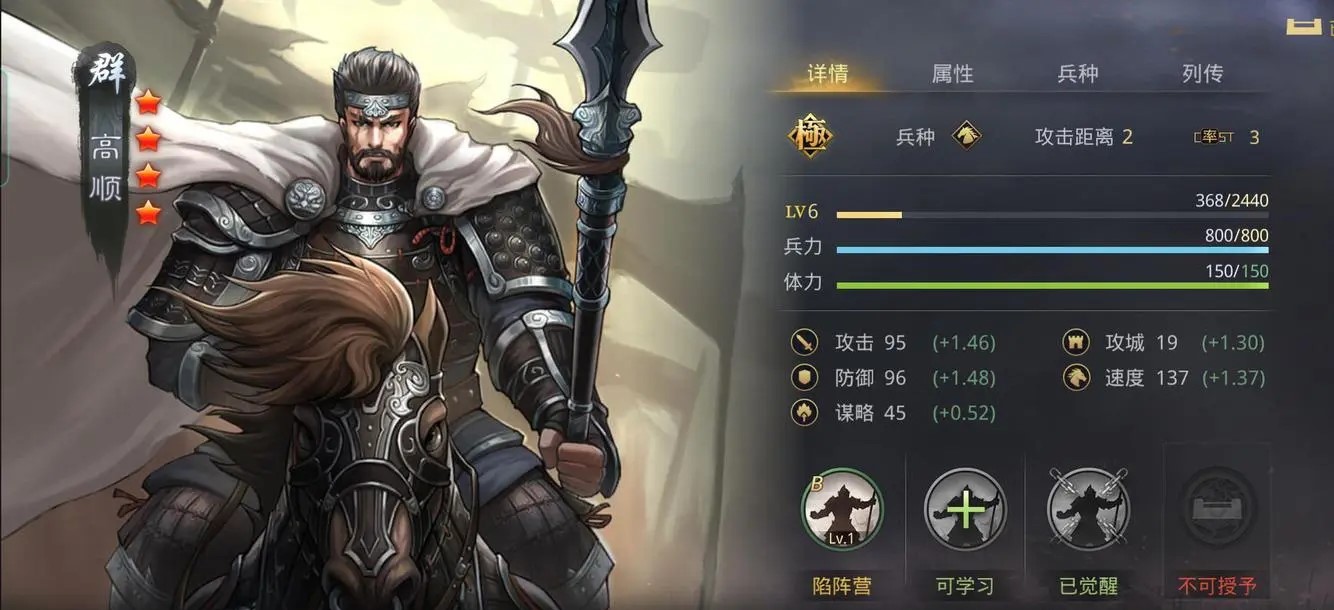Click the 极 hexagon rarity badge

pos(811,137)
